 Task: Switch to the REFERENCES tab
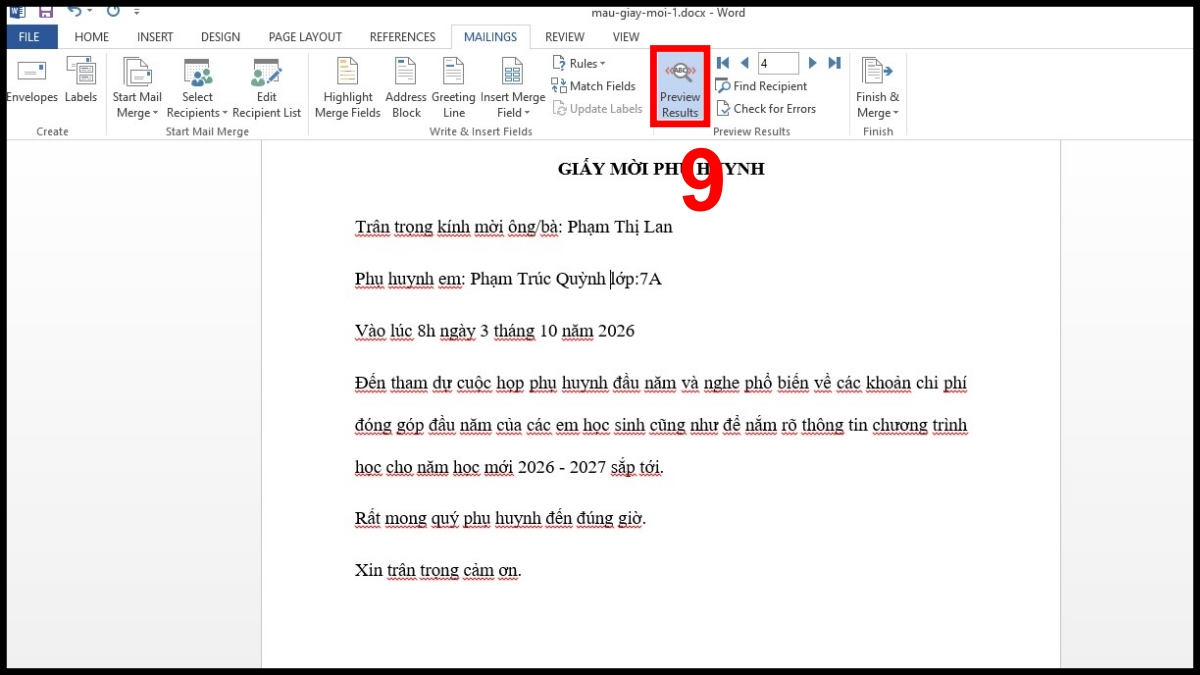pos(403,37)
